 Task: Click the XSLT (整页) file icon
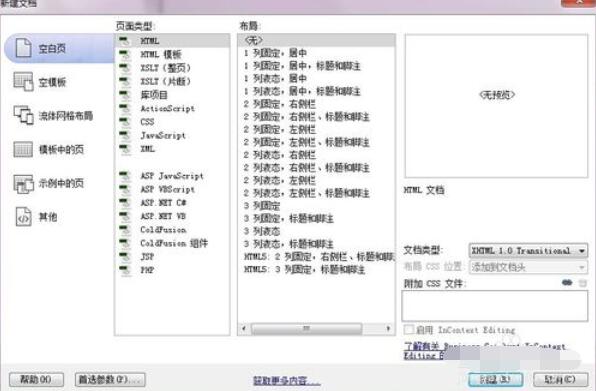[x=125, y=68]
